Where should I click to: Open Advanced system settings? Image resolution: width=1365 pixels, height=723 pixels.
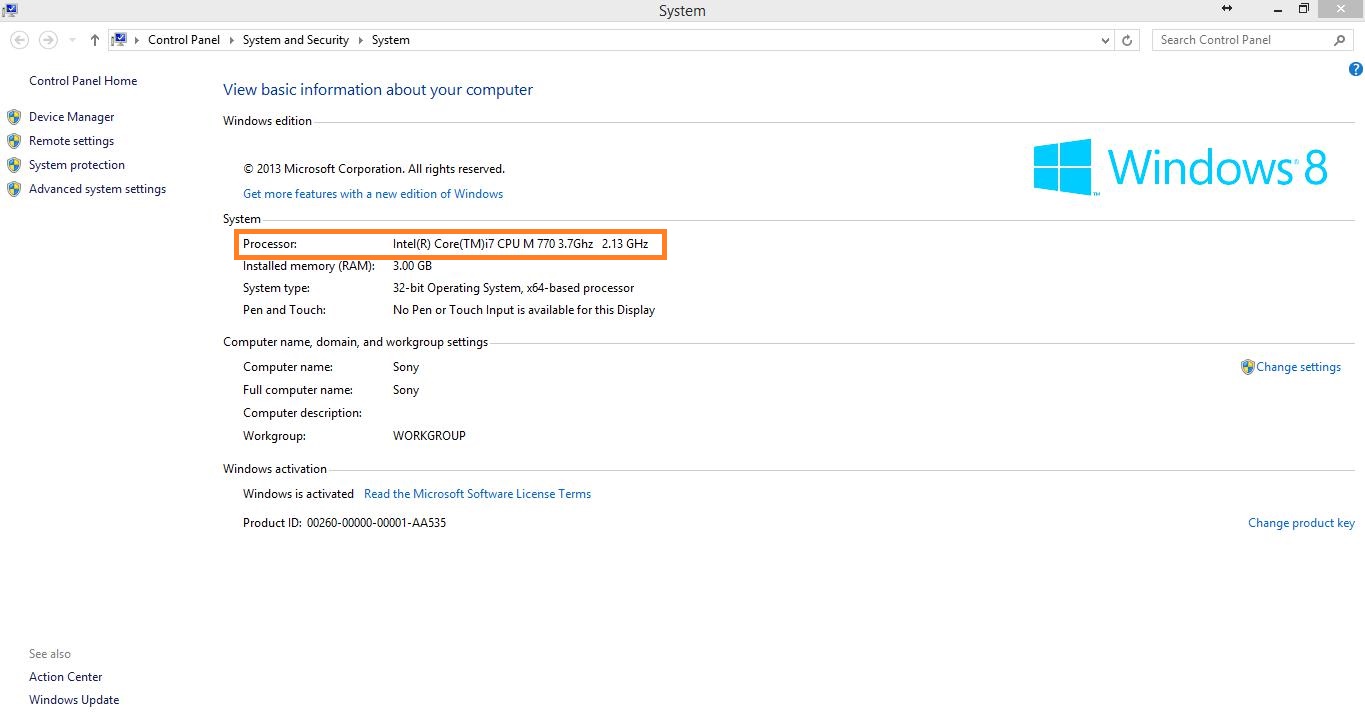click(x=97, y=189)
